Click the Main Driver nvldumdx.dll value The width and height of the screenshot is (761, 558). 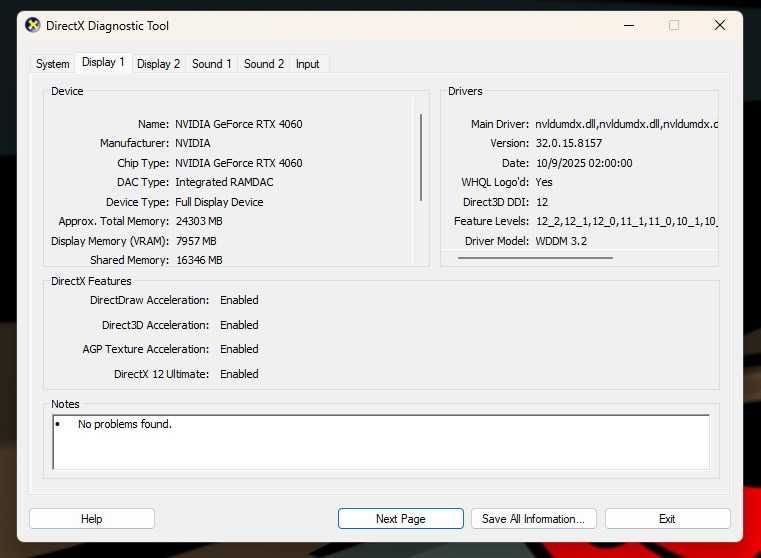coord(627,124)
